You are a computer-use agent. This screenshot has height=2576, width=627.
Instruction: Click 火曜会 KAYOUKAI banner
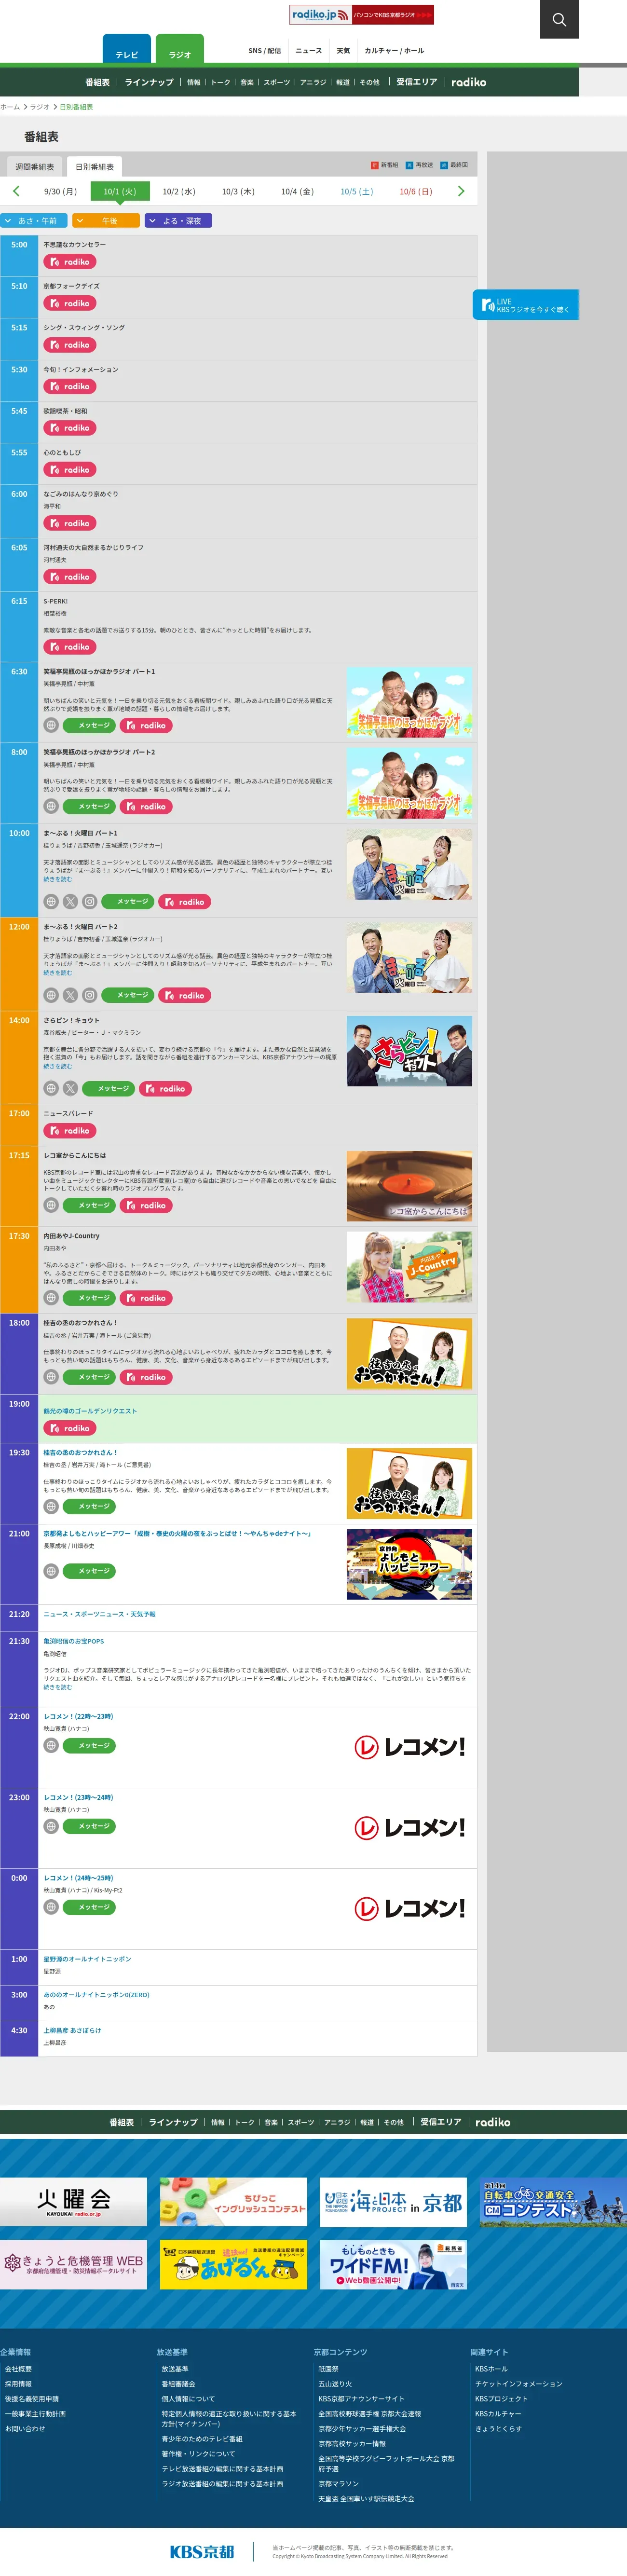pos(74,2202)
